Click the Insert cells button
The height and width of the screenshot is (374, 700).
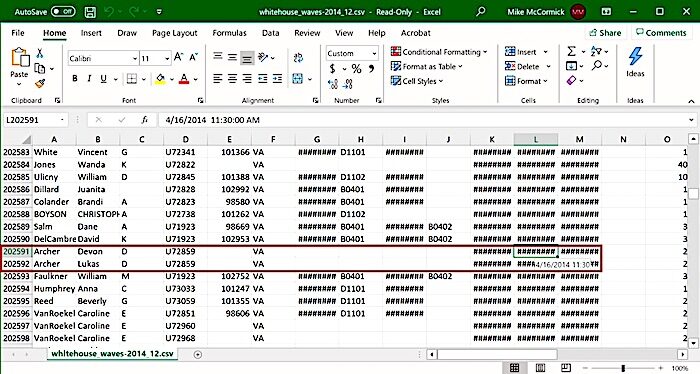pos(526,52)
